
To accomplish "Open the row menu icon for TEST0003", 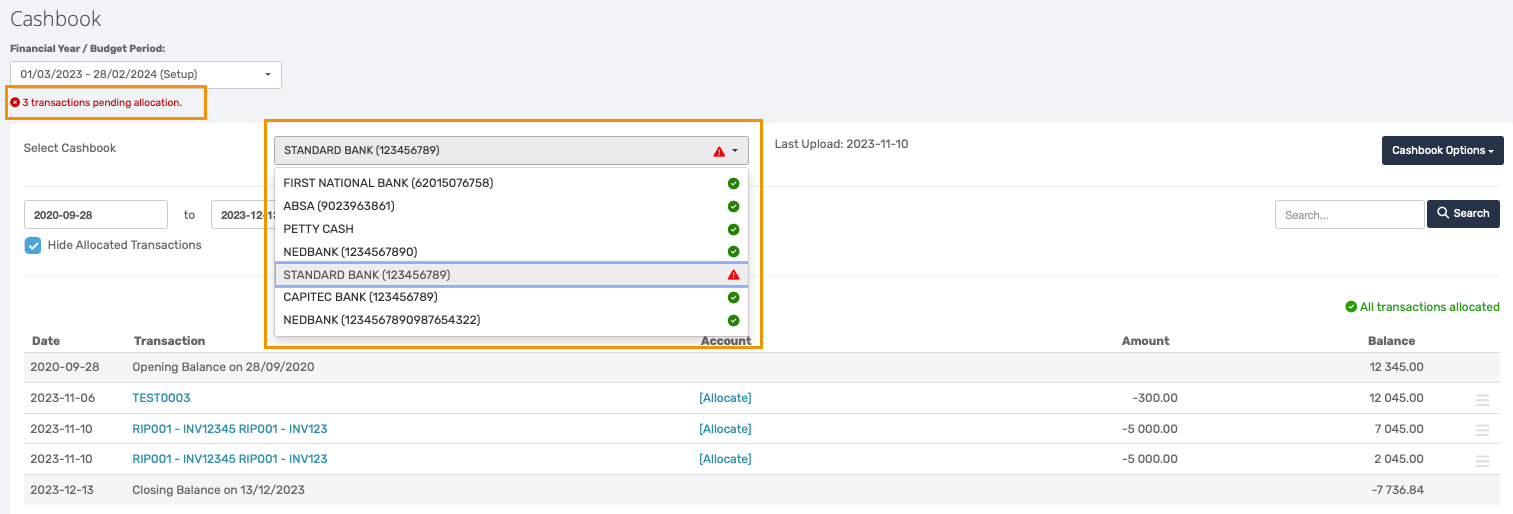I will tap(1482, 400).
